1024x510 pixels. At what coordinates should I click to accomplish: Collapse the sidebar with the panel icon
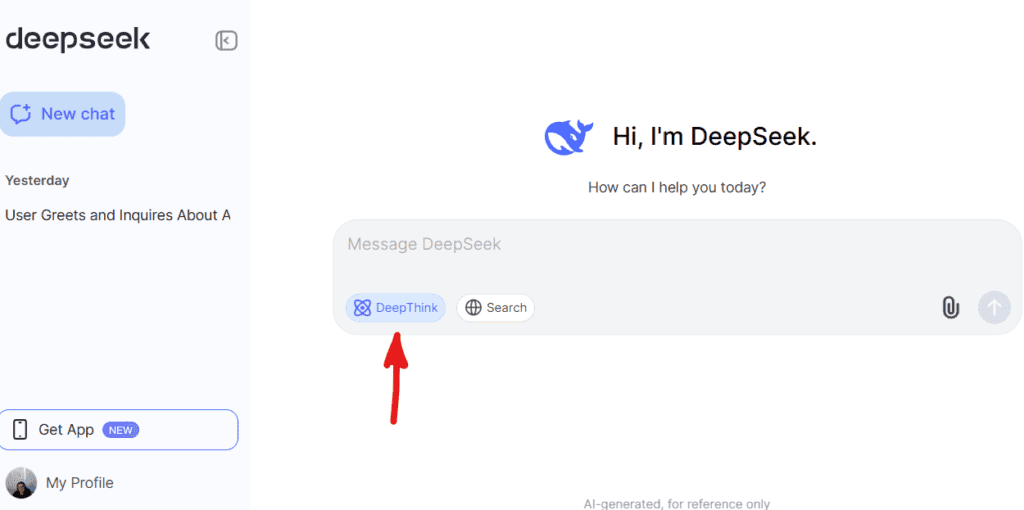pos(226,41)
